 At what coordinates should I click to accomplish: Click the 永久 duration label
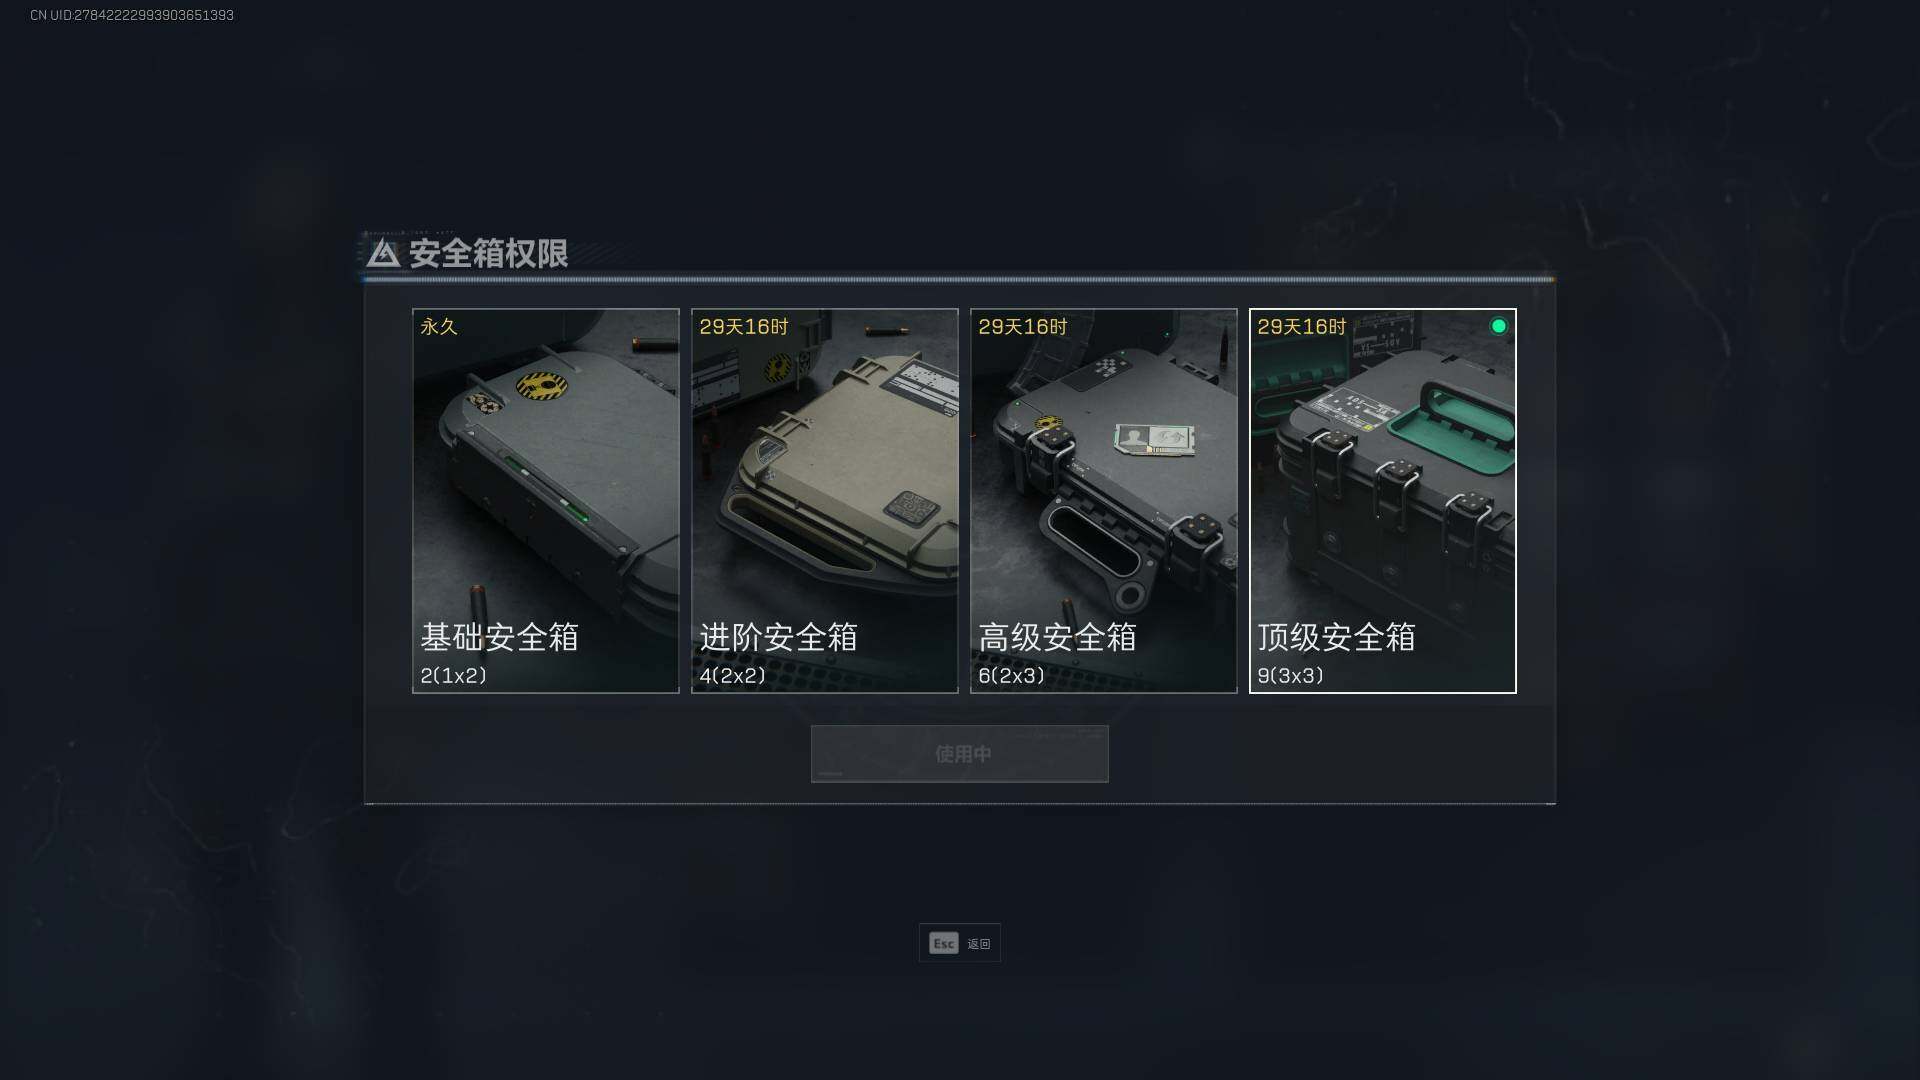[x=439, y=327]
